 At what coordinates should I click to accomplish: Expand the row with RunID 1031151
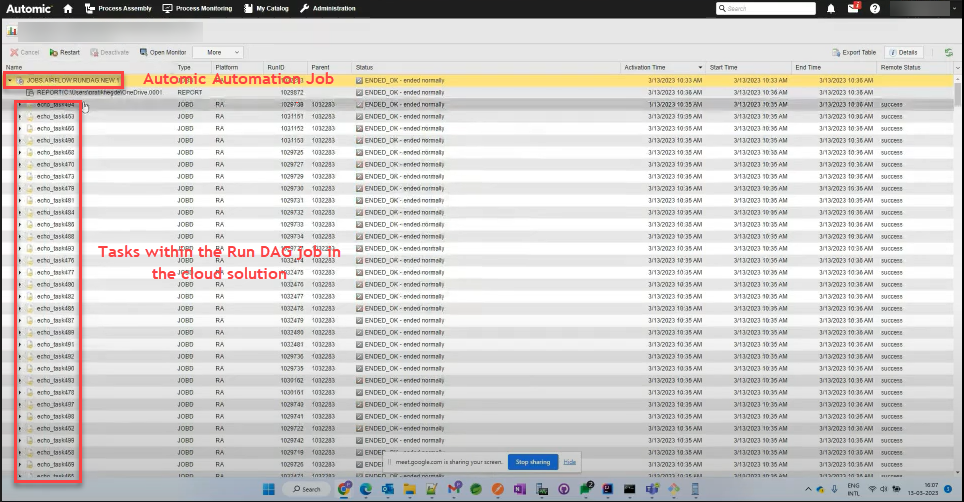pos(20,117)
